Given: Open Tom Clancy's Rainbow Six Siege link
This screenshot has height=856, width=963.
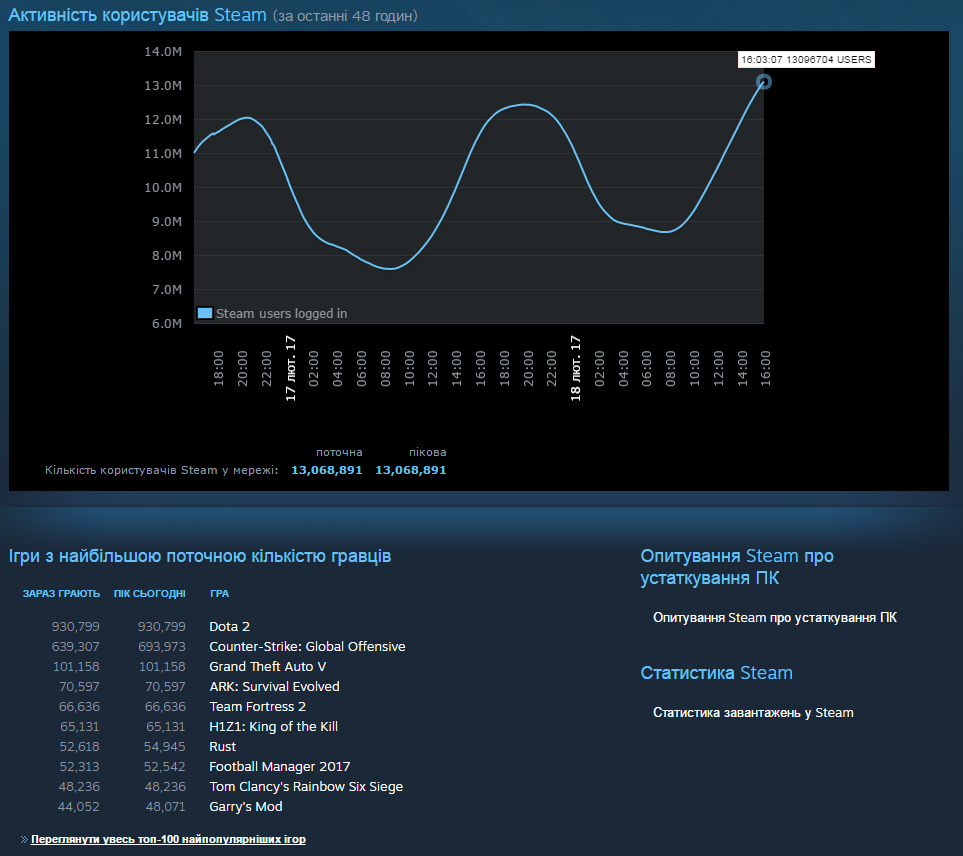Looking at the screenshot, I should 306,787.
